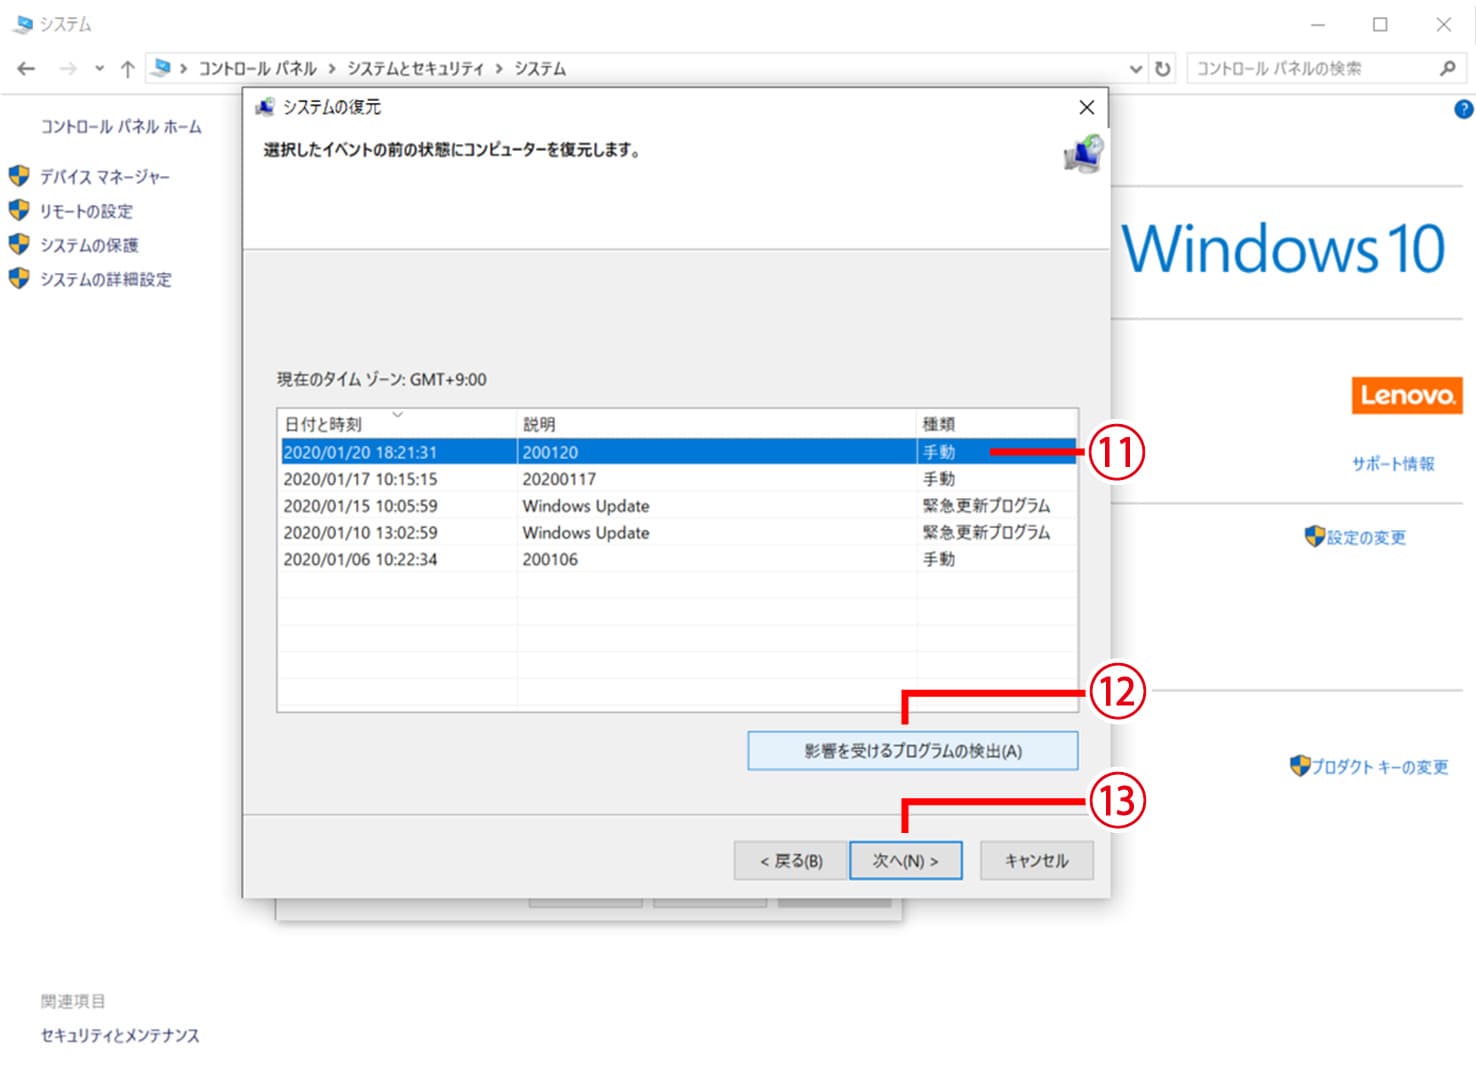Click the shield icon beside システムの保護
This screenshot has height=1080, width=1476.
tap(19, 244)
